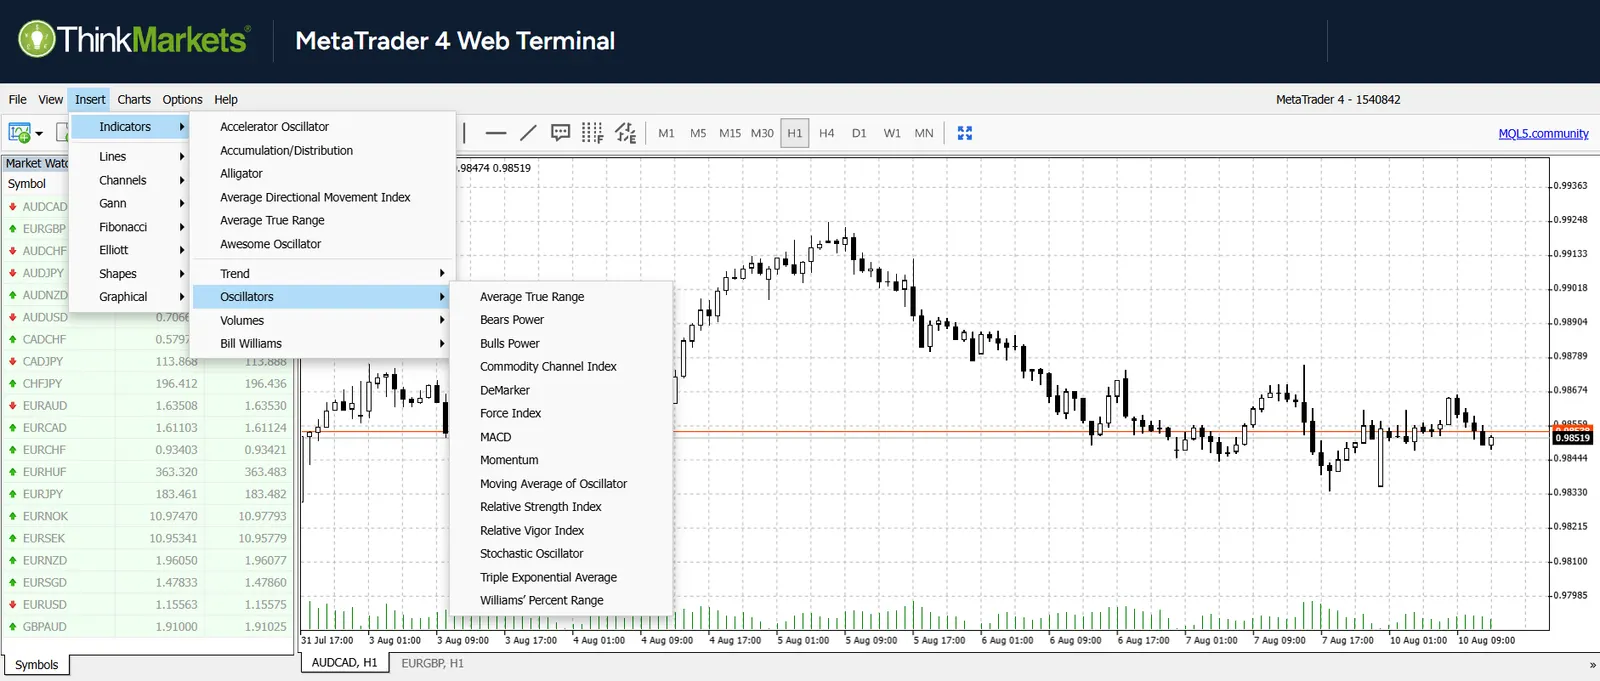Viewport: 1600px width, 681px height.
Task: Click the down arrow icon beside CADJPY
Action: 13,361
